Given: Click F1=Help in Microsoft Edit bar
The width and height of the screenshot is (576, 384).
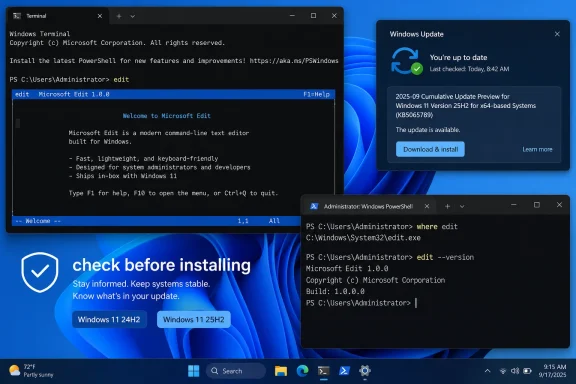Looking at the screenshot, I should [316, 94].
